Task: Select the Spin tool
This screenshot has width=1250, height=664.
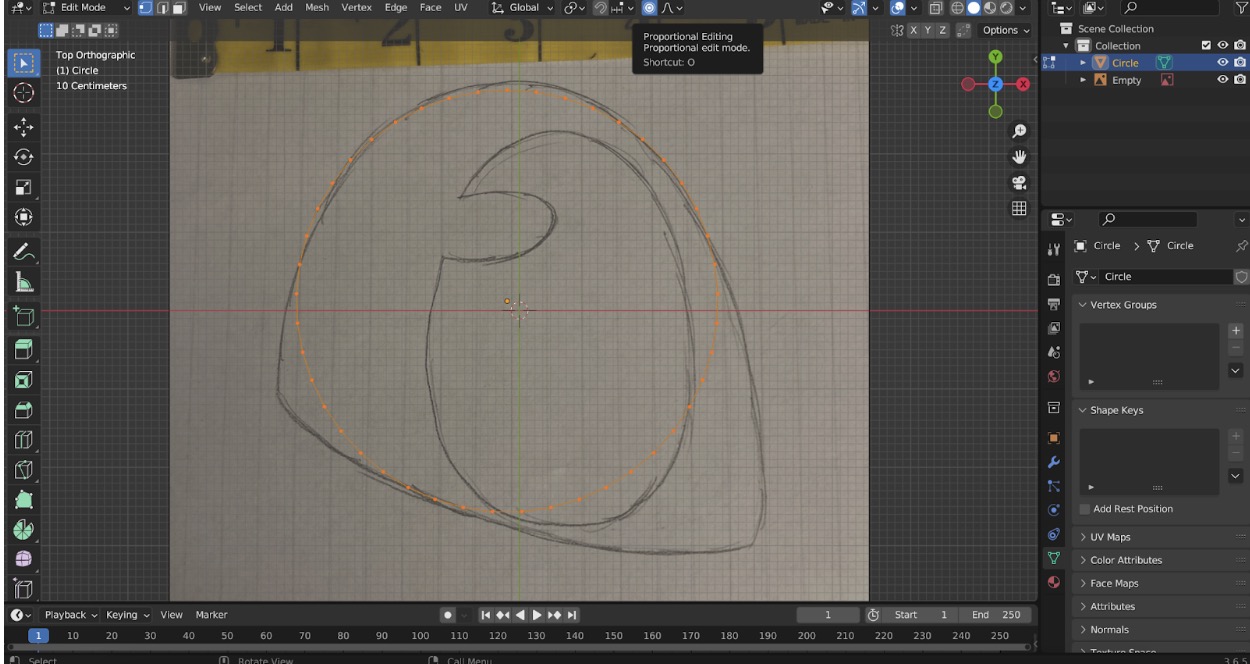Action: point(25,530)
